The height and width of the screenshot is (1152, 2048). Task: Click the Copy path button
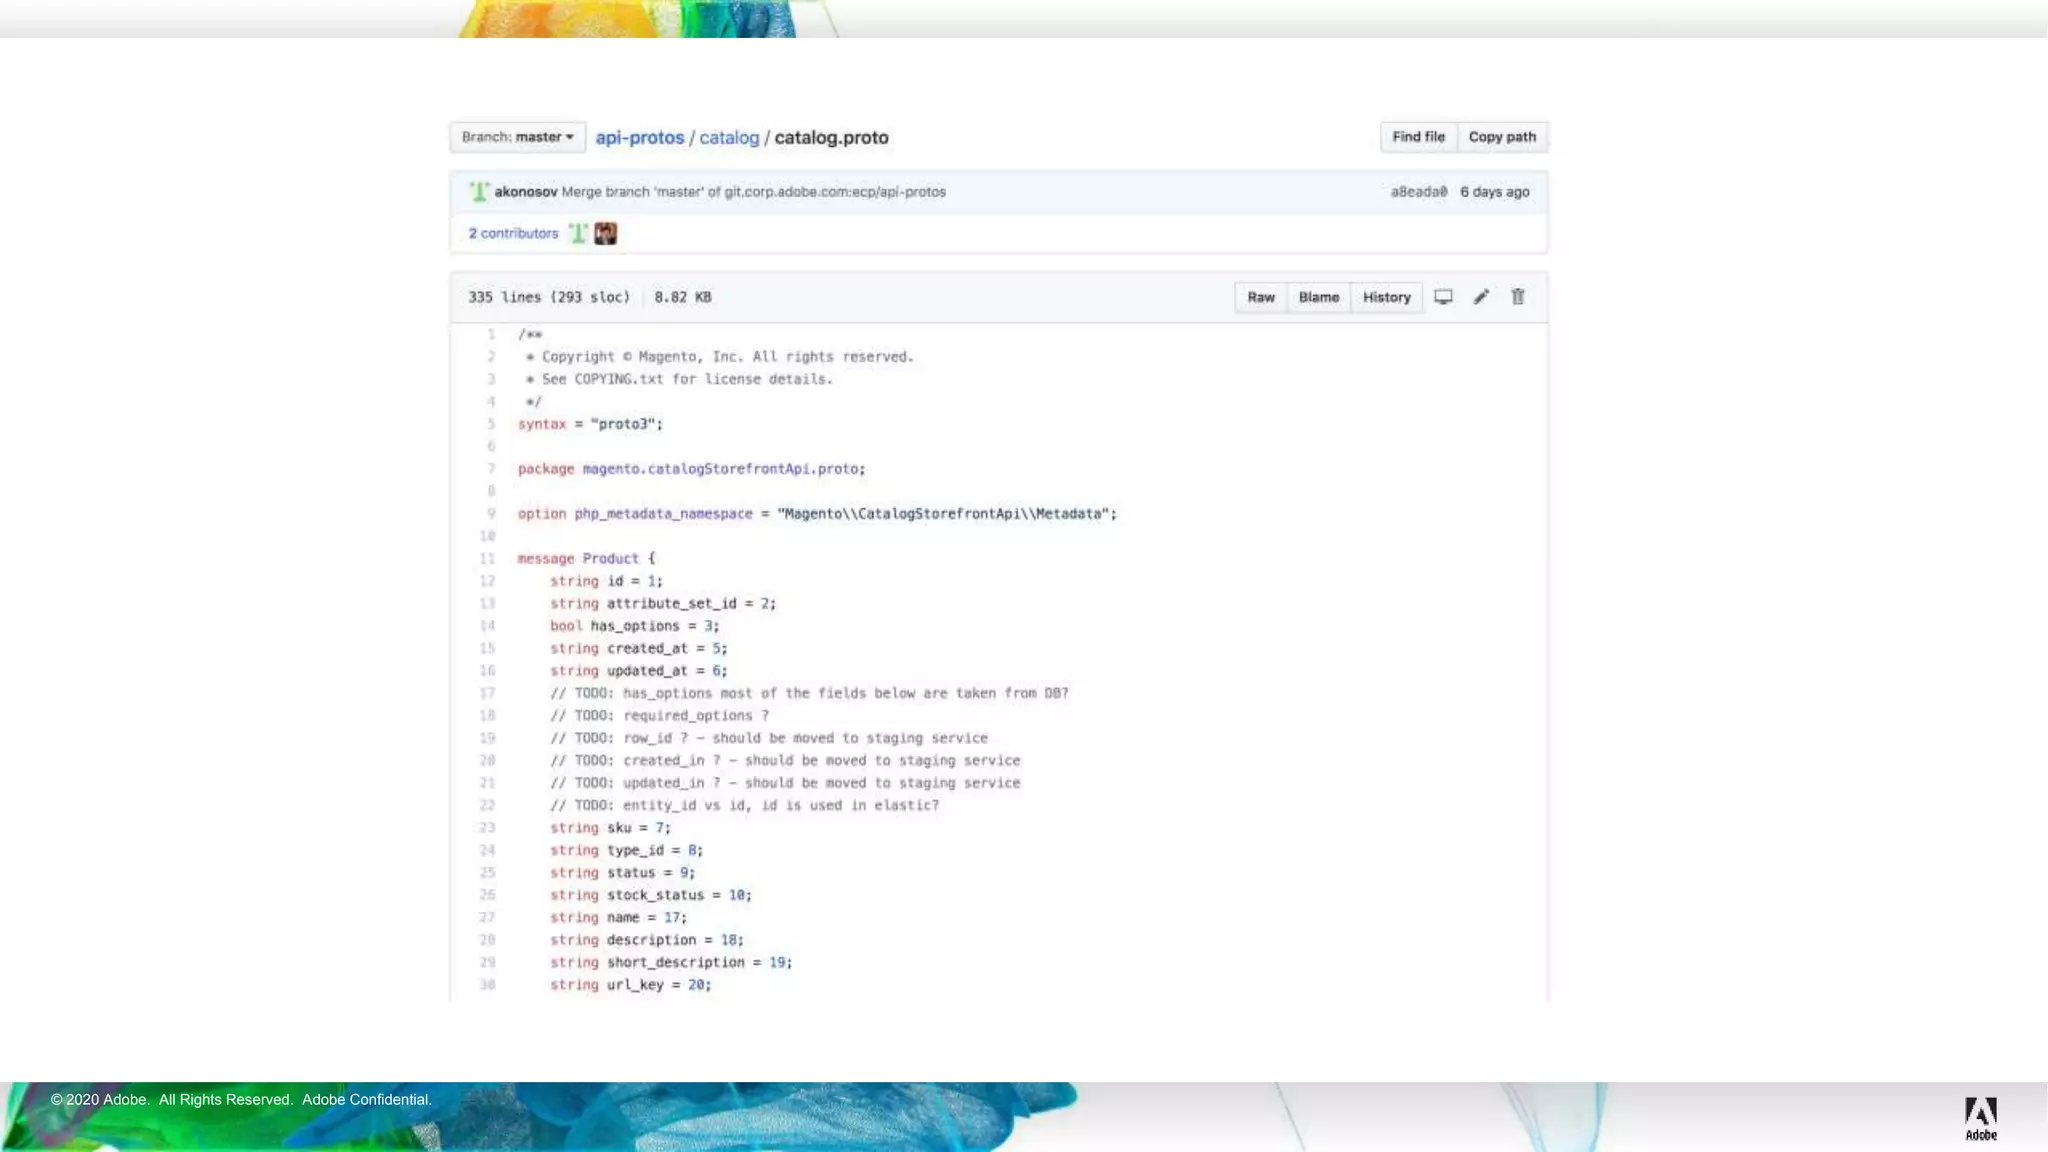click(1502, 137)
